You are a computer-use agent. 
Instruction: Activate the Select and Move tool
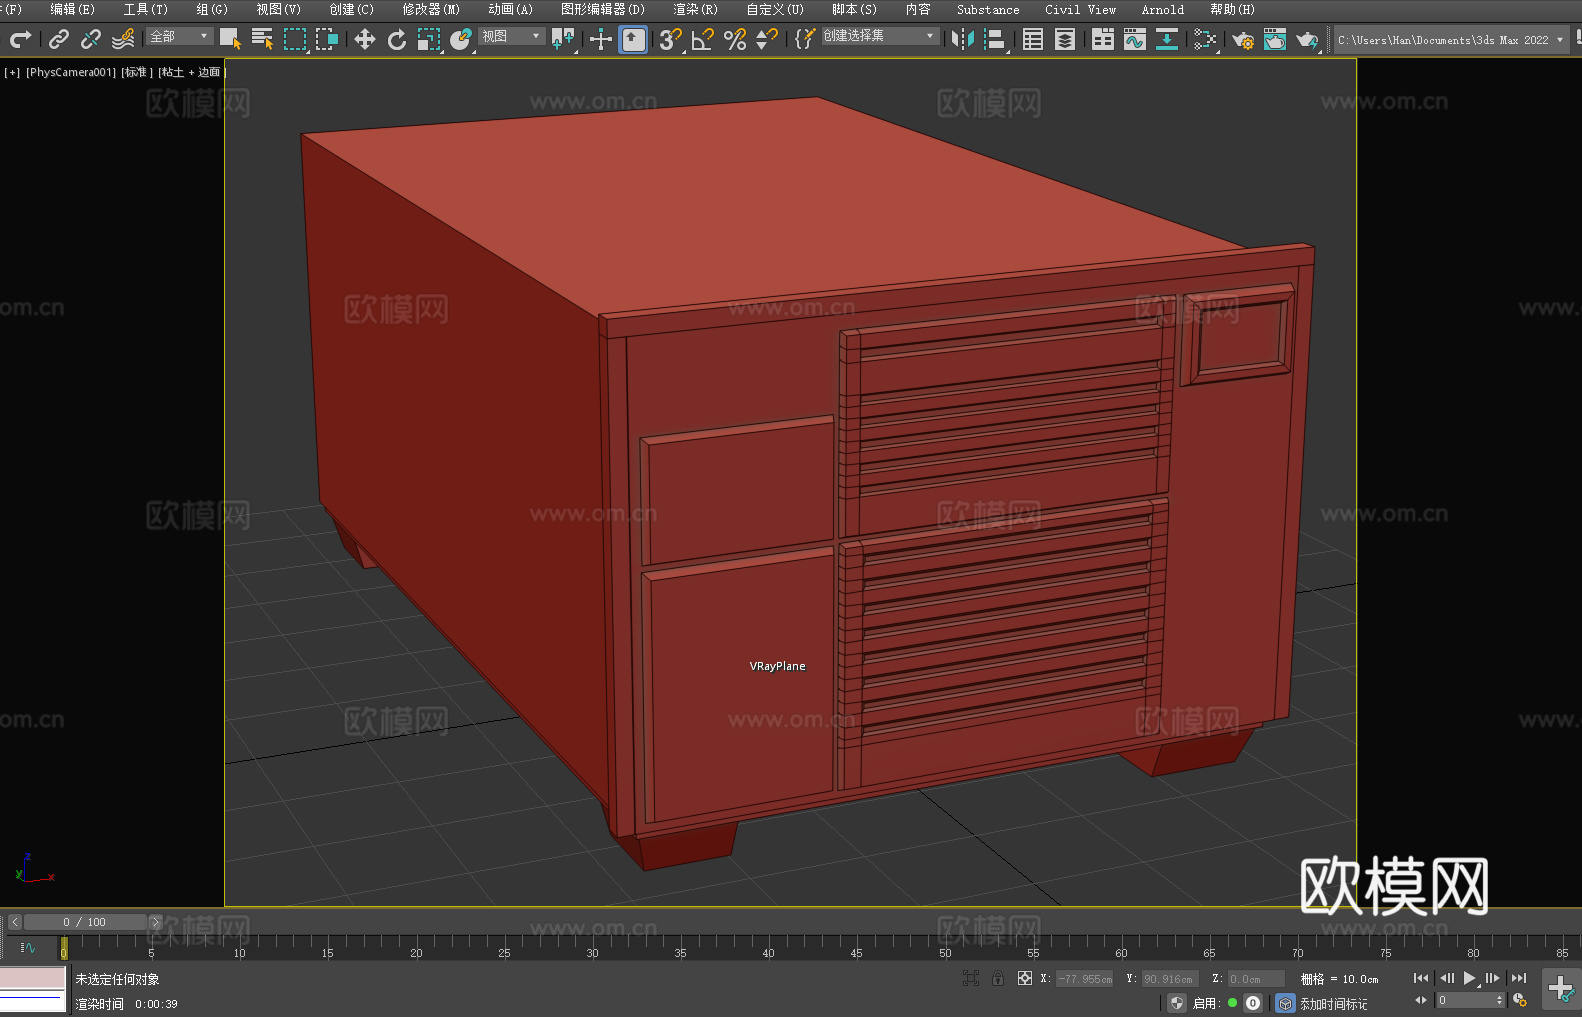tap(365, 39)
